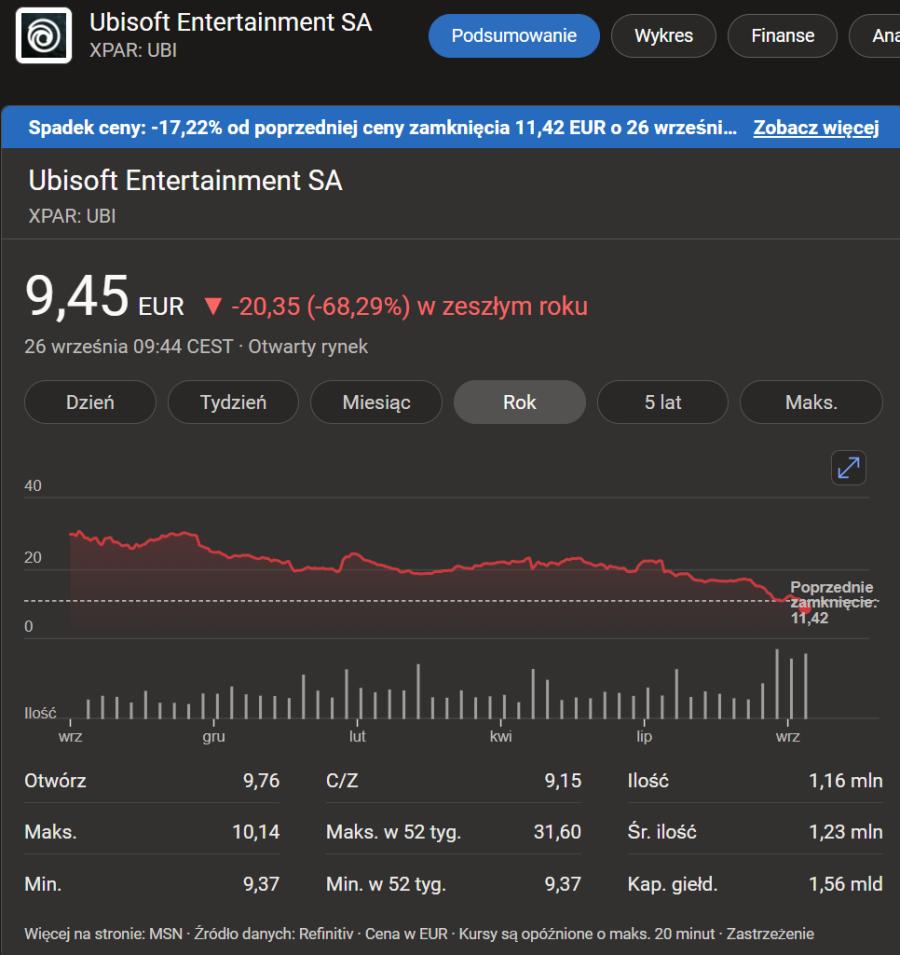
Task: Select the Rok range button
Action: pos(519,402)
